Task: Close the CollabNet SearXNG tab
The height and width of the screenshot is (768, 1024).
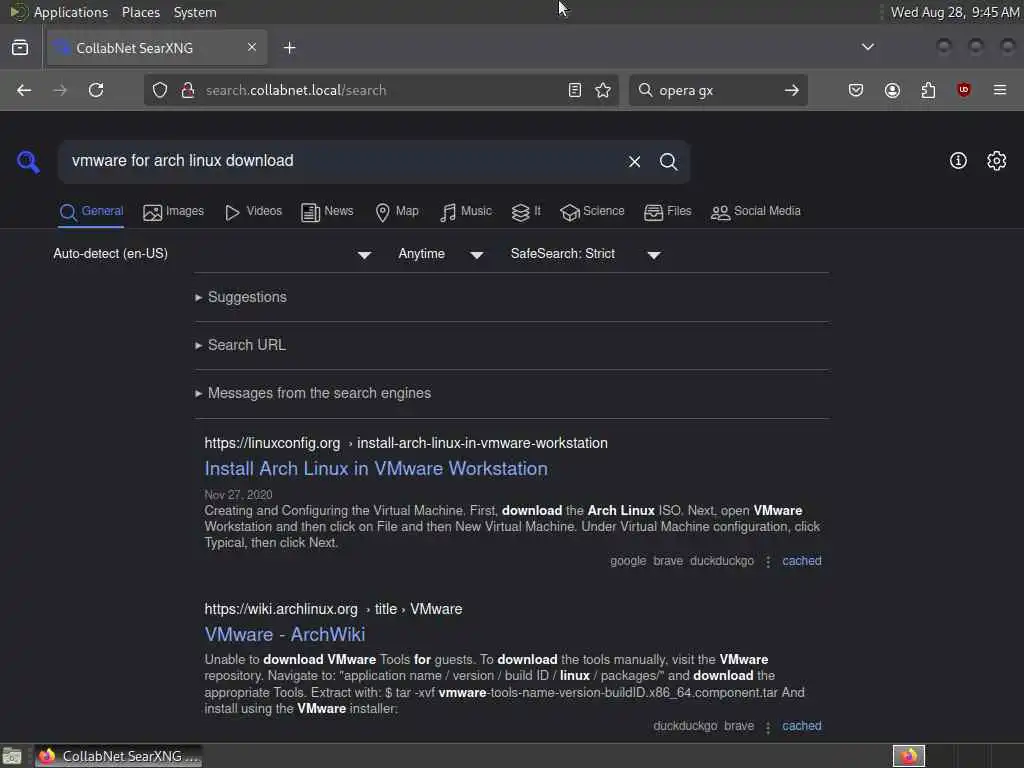Action: 252,47
